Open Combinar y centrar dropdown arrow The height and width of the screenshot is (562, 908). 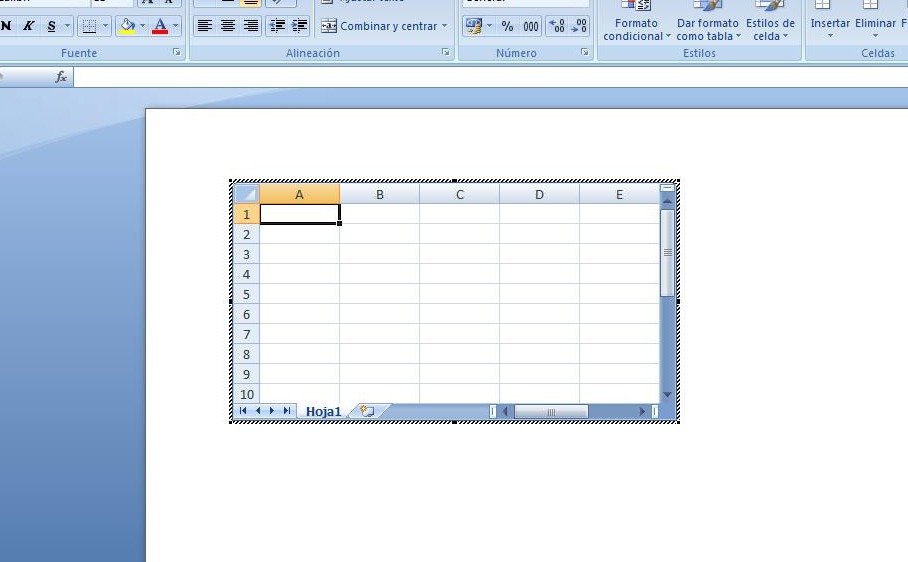pos(445,26)
